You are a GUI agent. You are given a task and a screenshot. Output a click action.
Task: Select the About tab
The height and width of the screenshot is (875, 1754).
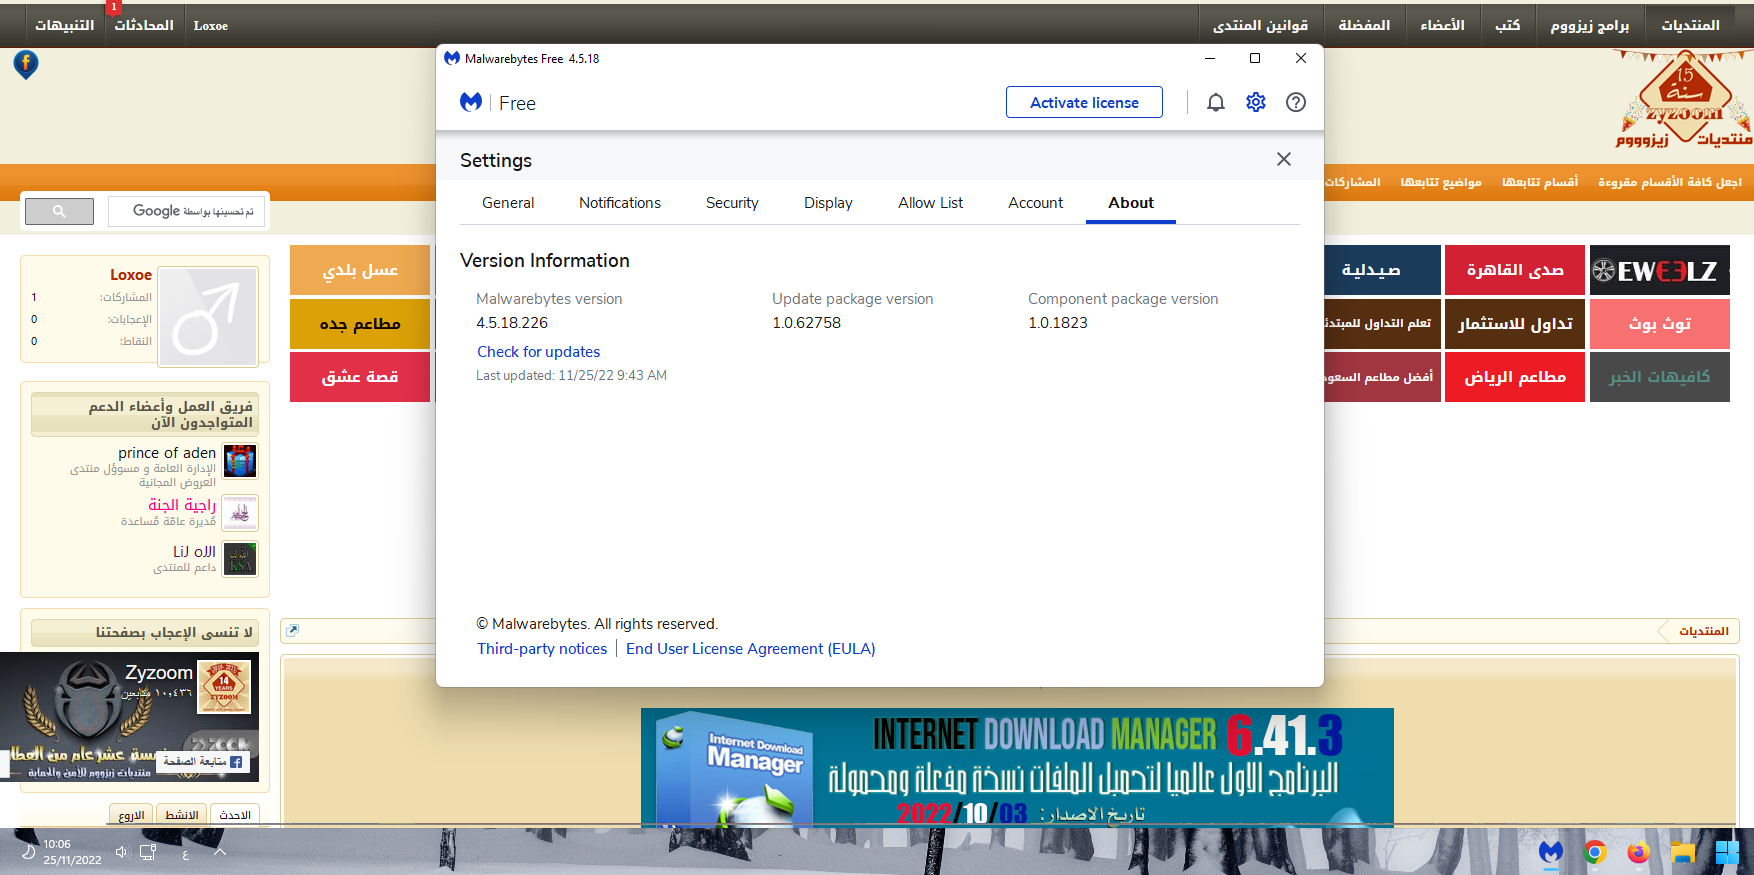tap(1131, 203)
